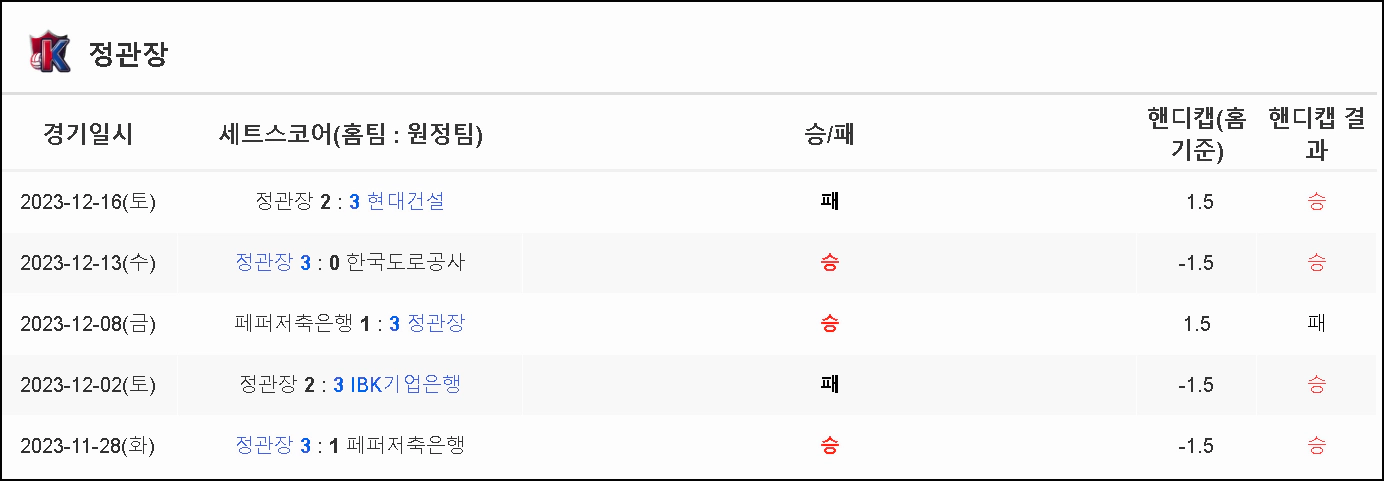Click the 핸디캡(홈 기준) column header

tap(1196, 134)
